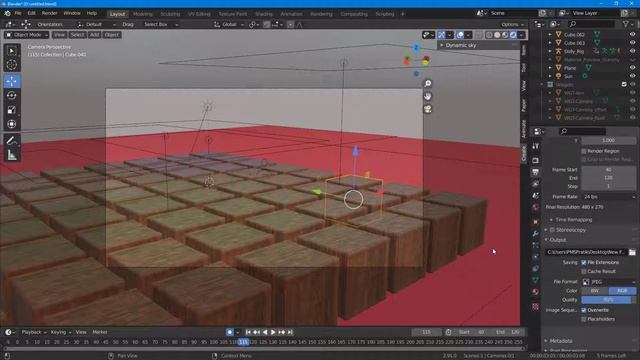This screenshot has height=360, width=640.
Task: Click the Add menu in viewport header
Action: coord(94,35)
